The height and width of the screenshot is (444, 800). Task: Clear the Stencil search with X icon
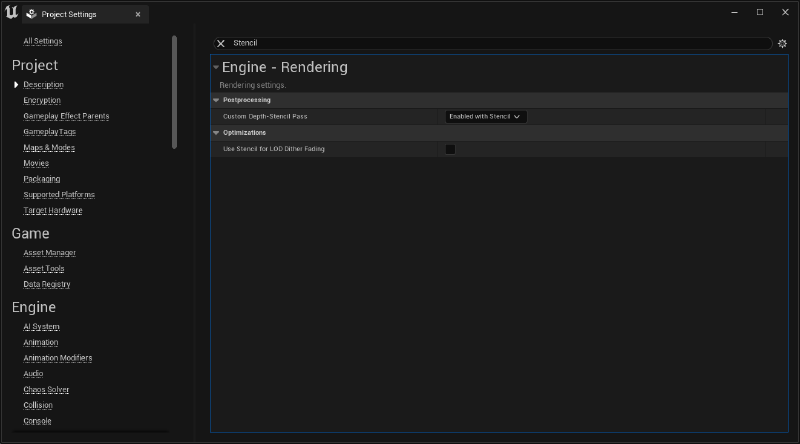[221, 43]
